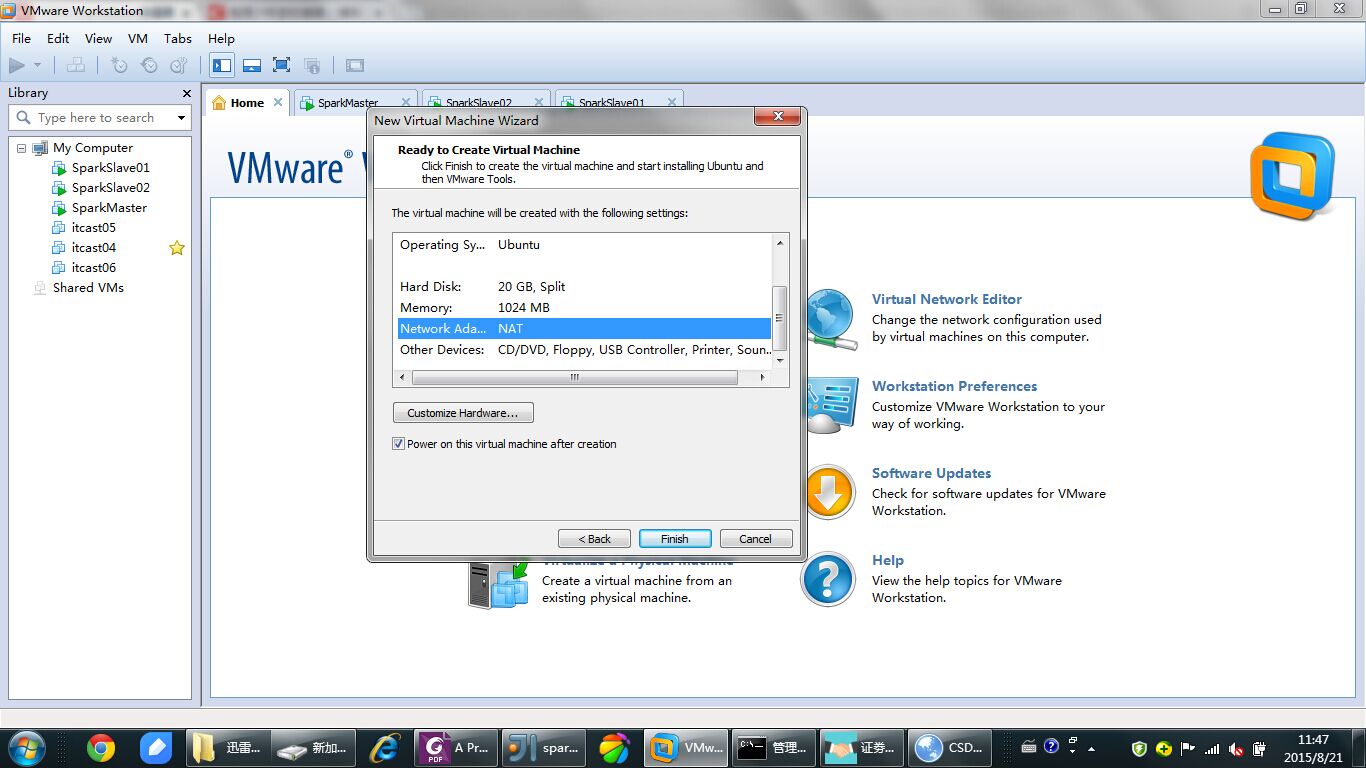Toggle the Show Library sidebar toolbar icon

pos(222,65)
